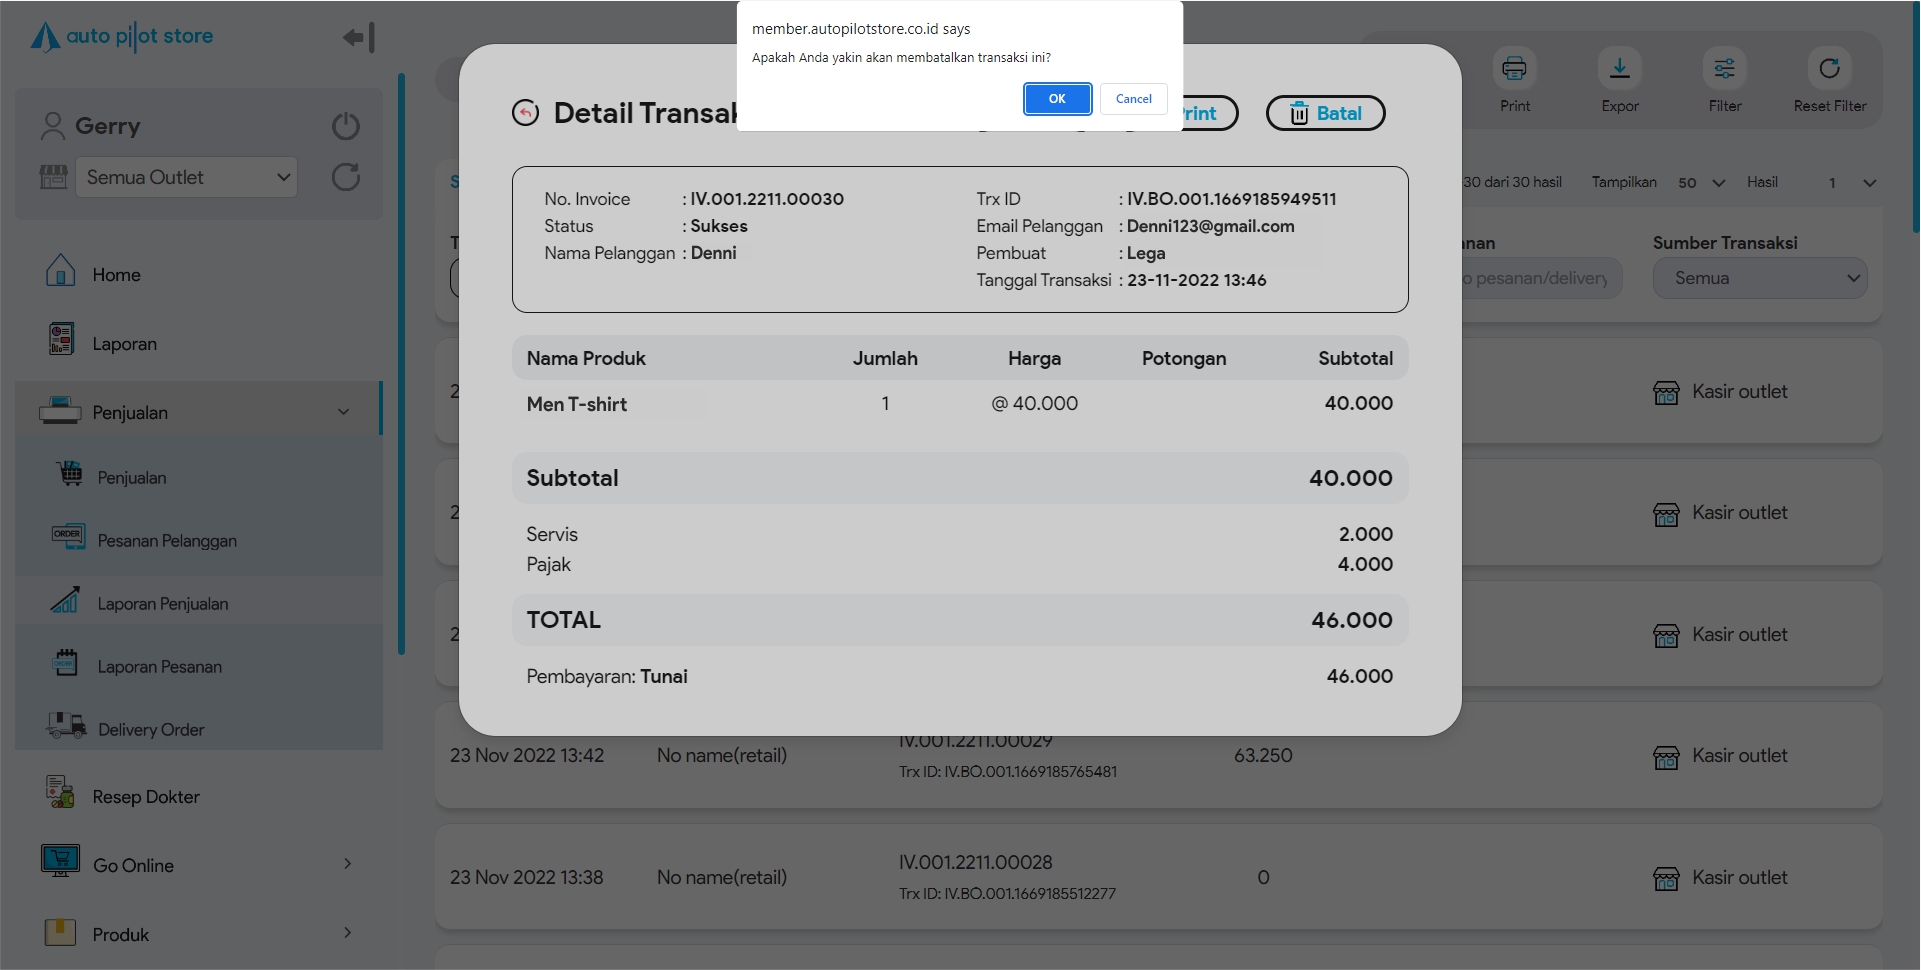
Task: Select Delivery Order in sidebar
Action: (x=150, y=730)
